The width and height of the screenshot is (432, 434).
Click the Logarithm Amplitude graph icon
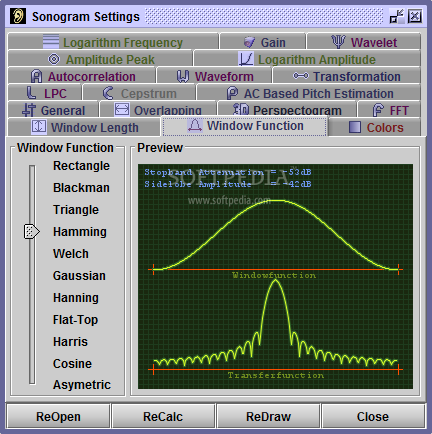(246, 59)
